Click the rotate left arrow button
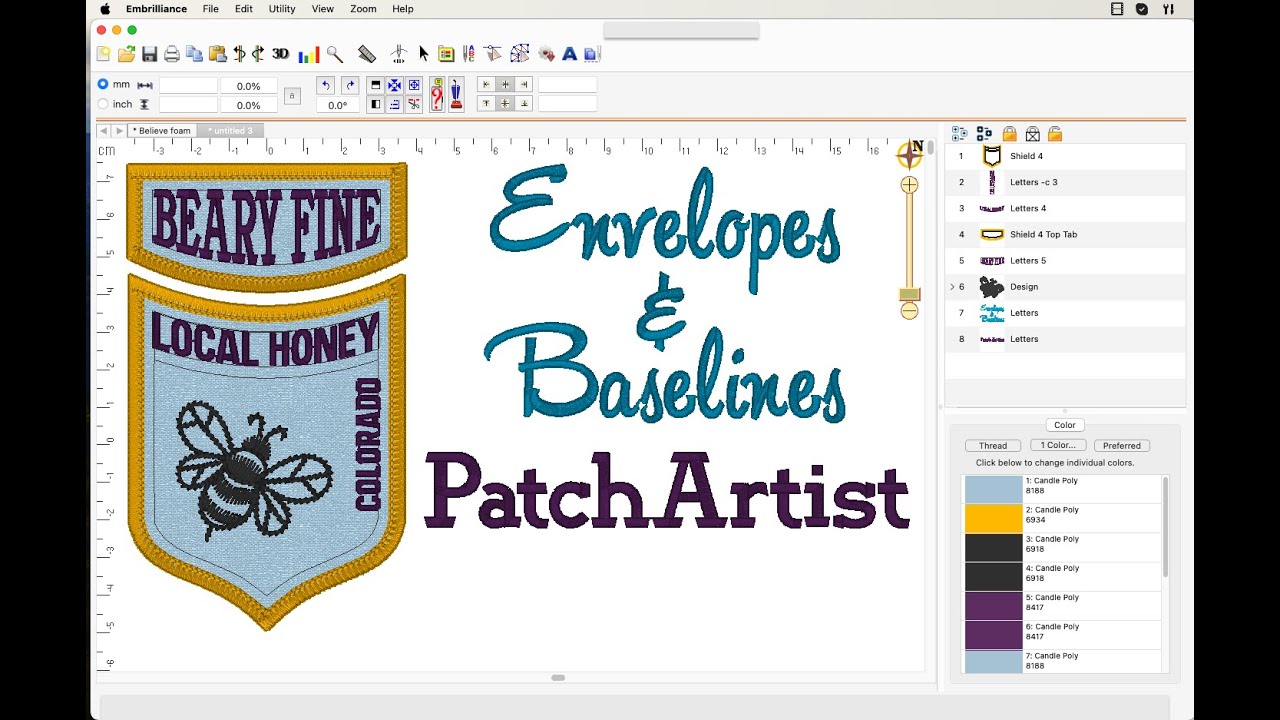1280x720 pixels. pos(325,85)
